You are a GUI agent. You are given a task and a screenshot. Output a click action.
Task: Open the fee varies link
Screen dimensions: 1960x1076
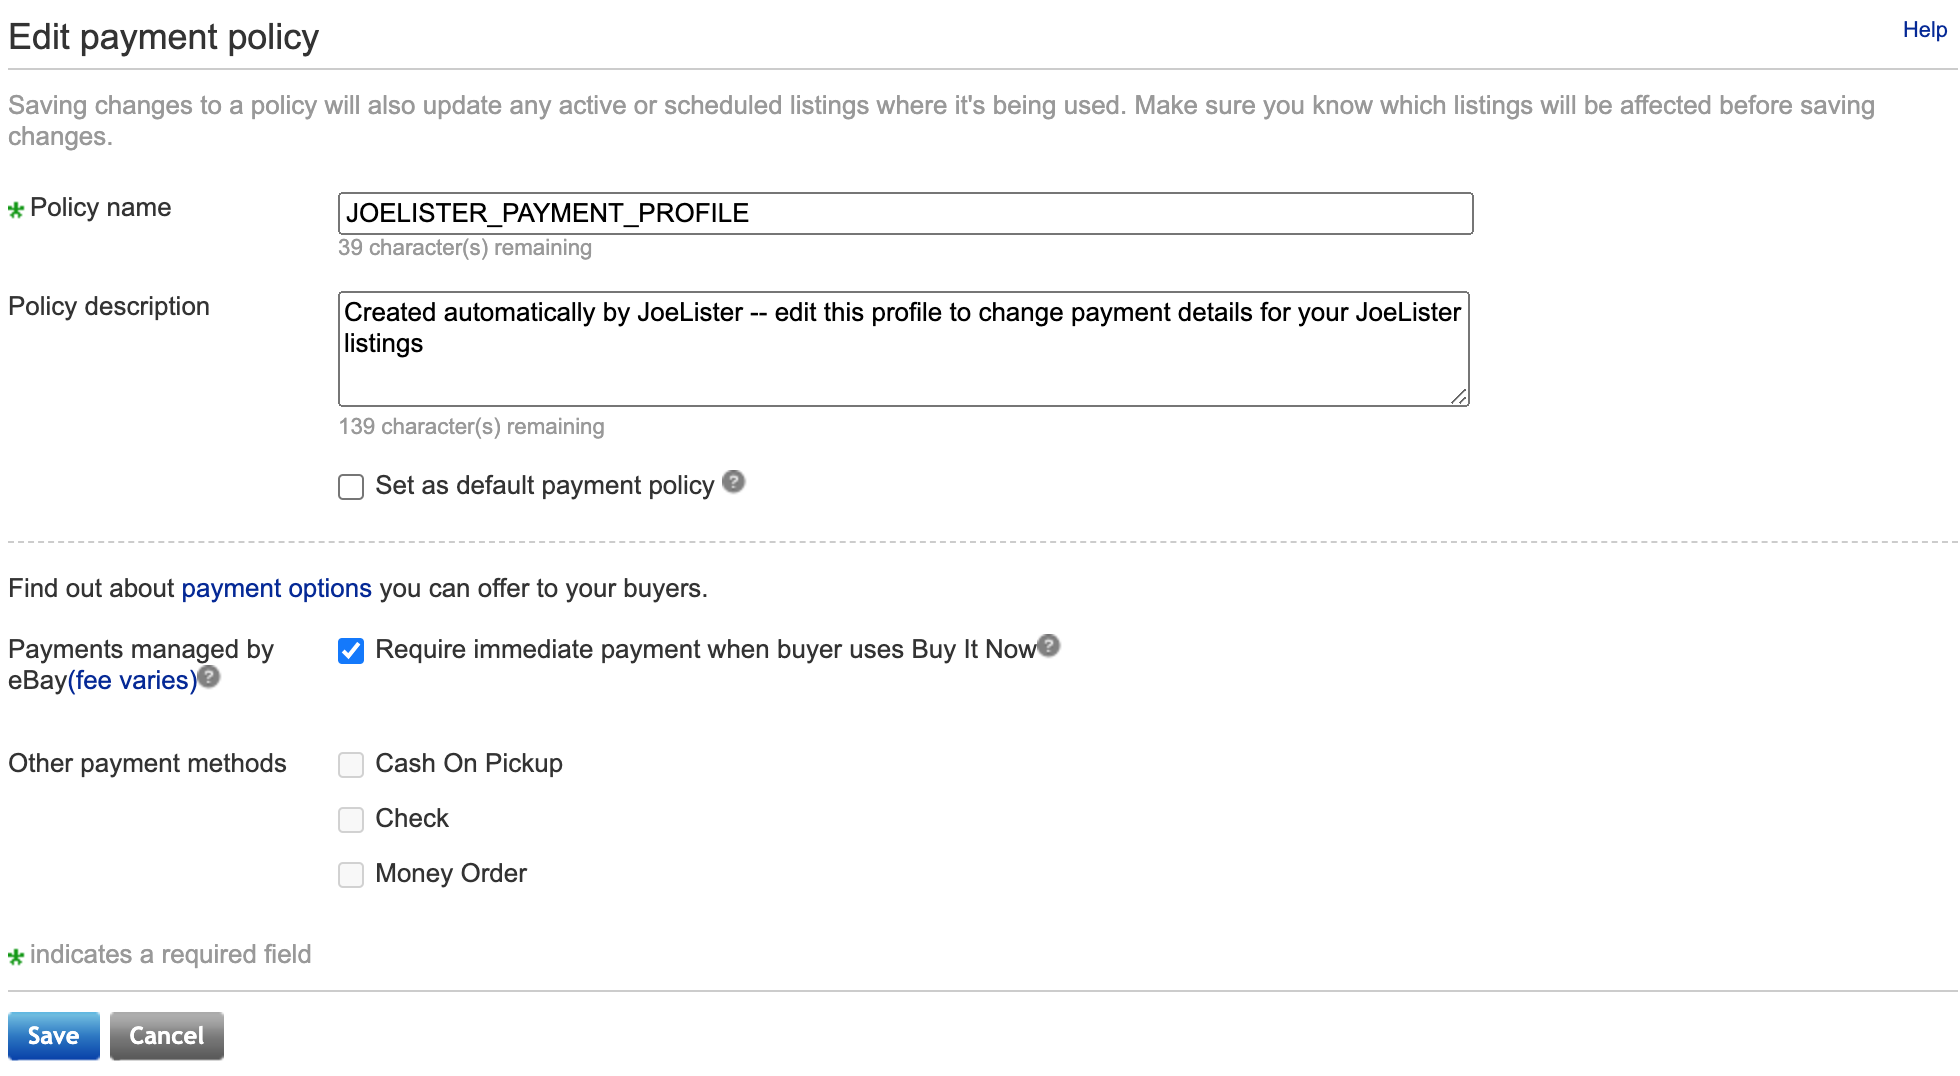[132, 680]
